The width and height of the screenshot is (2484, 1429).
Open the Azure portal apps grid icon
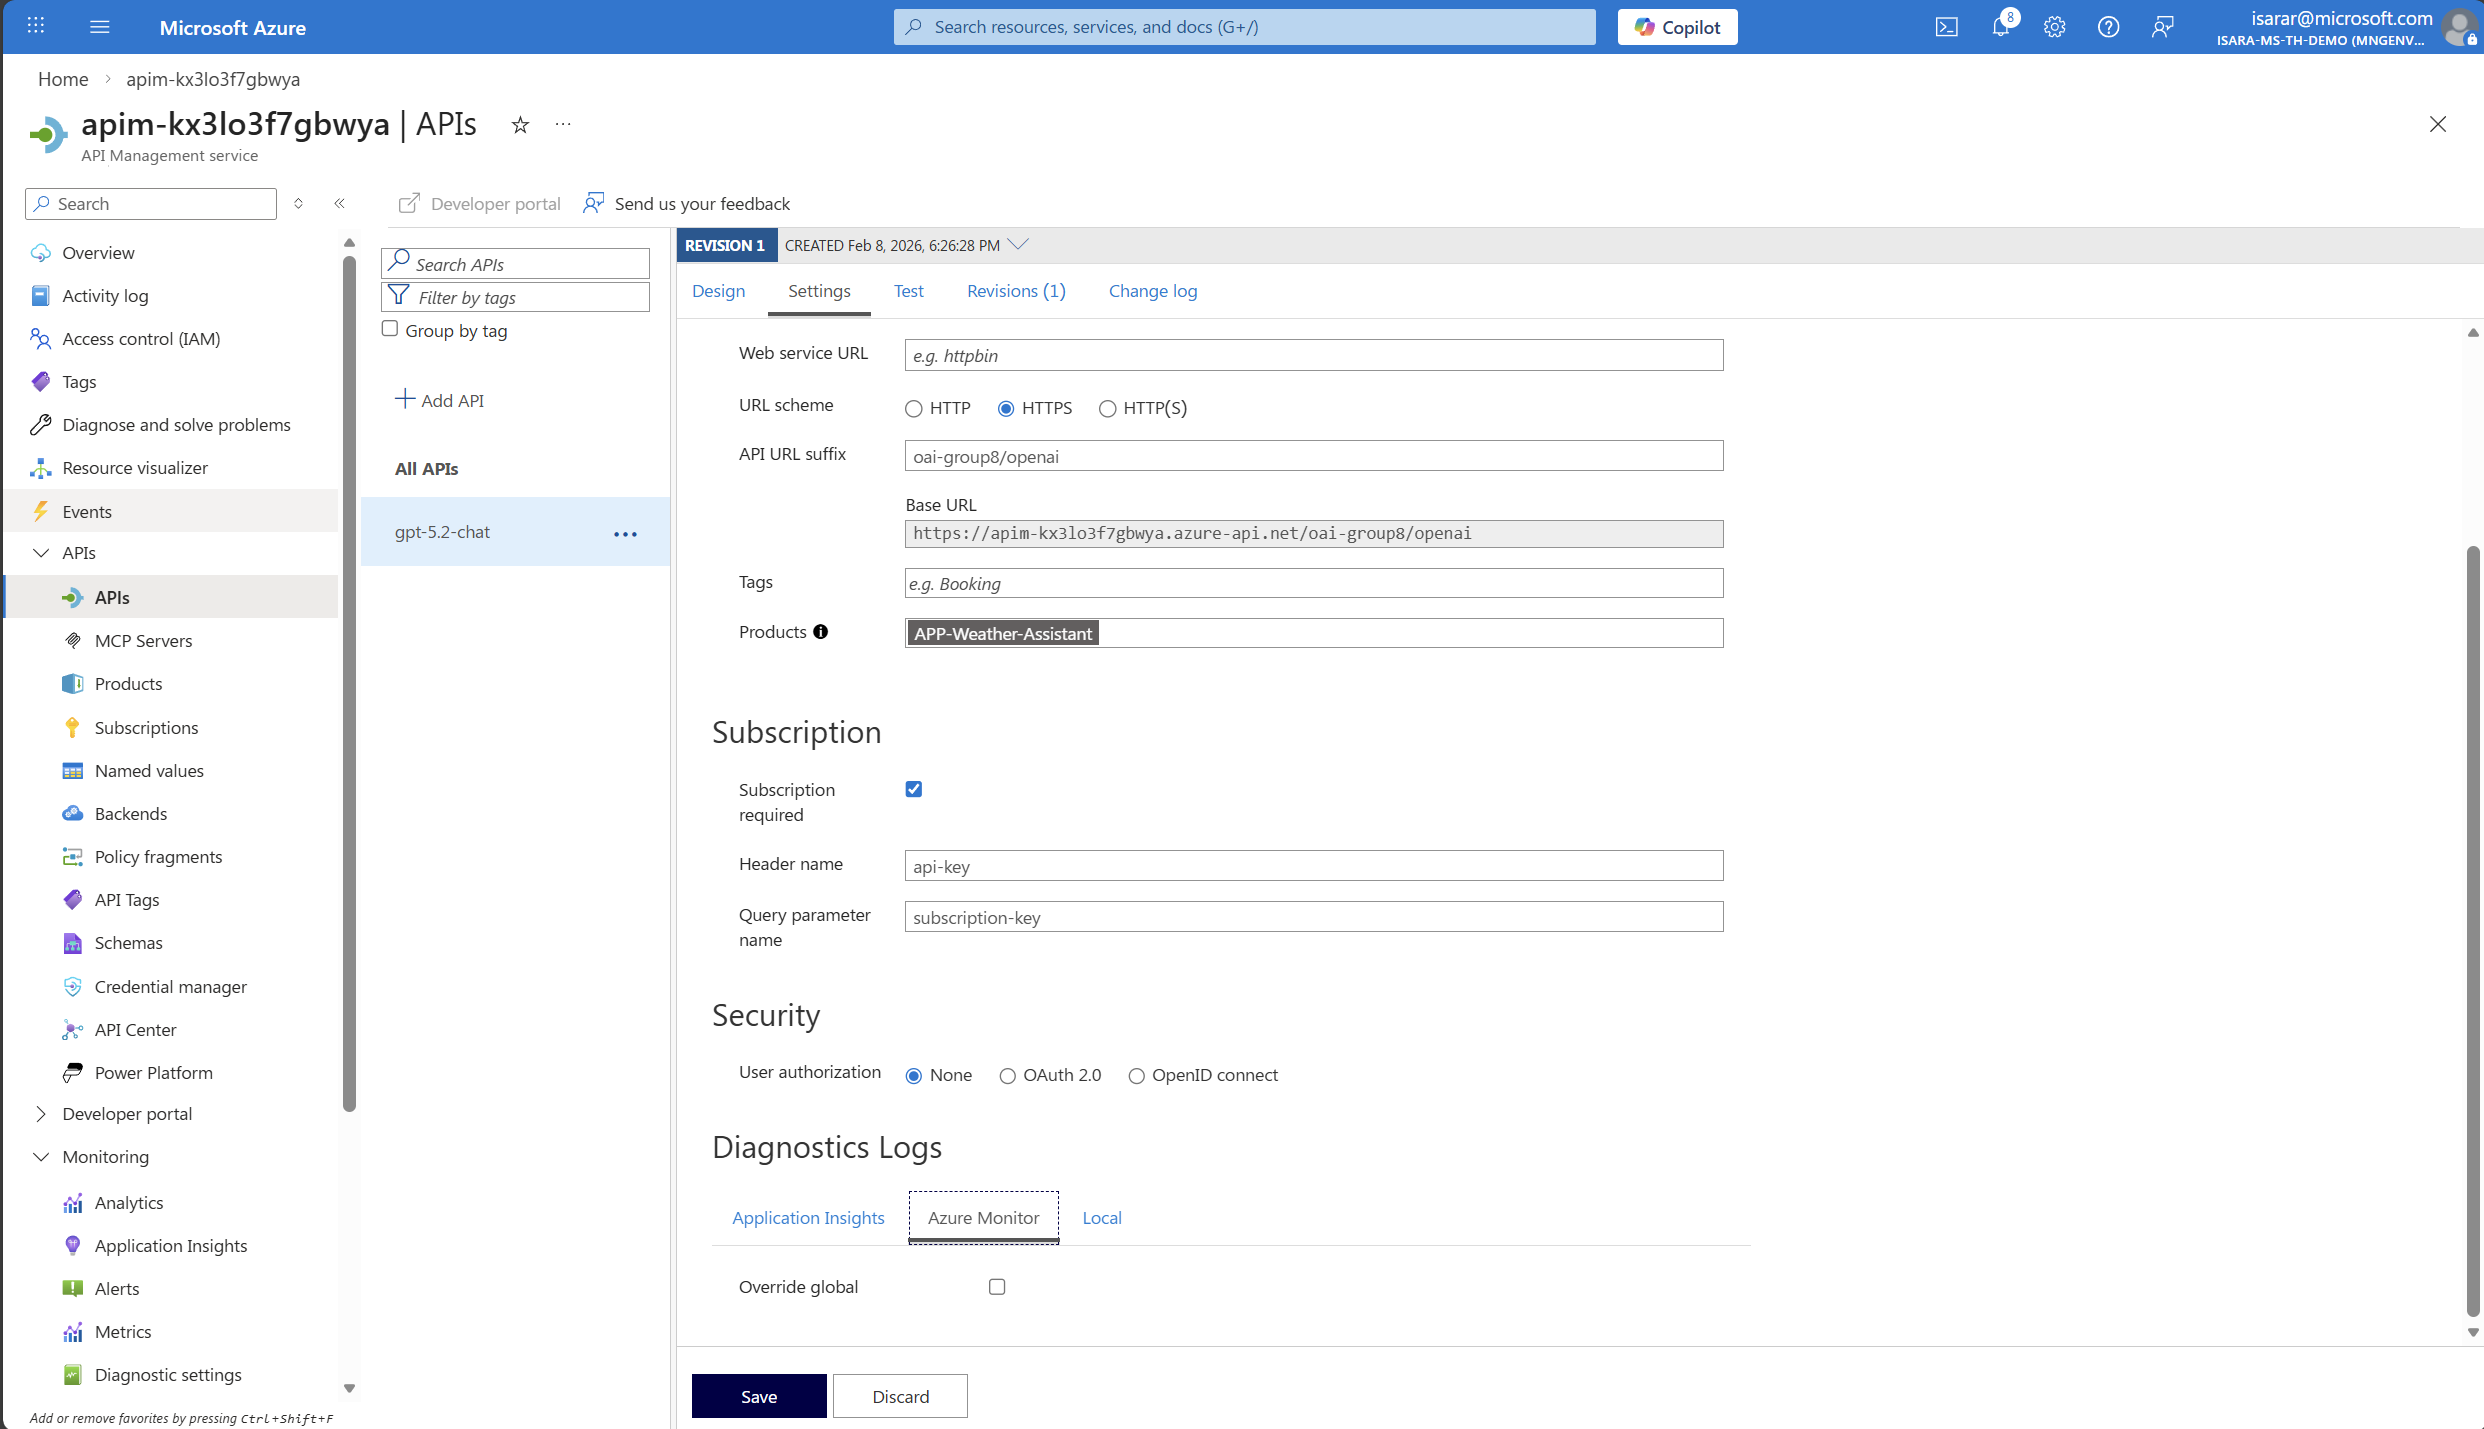coord(36,26)
